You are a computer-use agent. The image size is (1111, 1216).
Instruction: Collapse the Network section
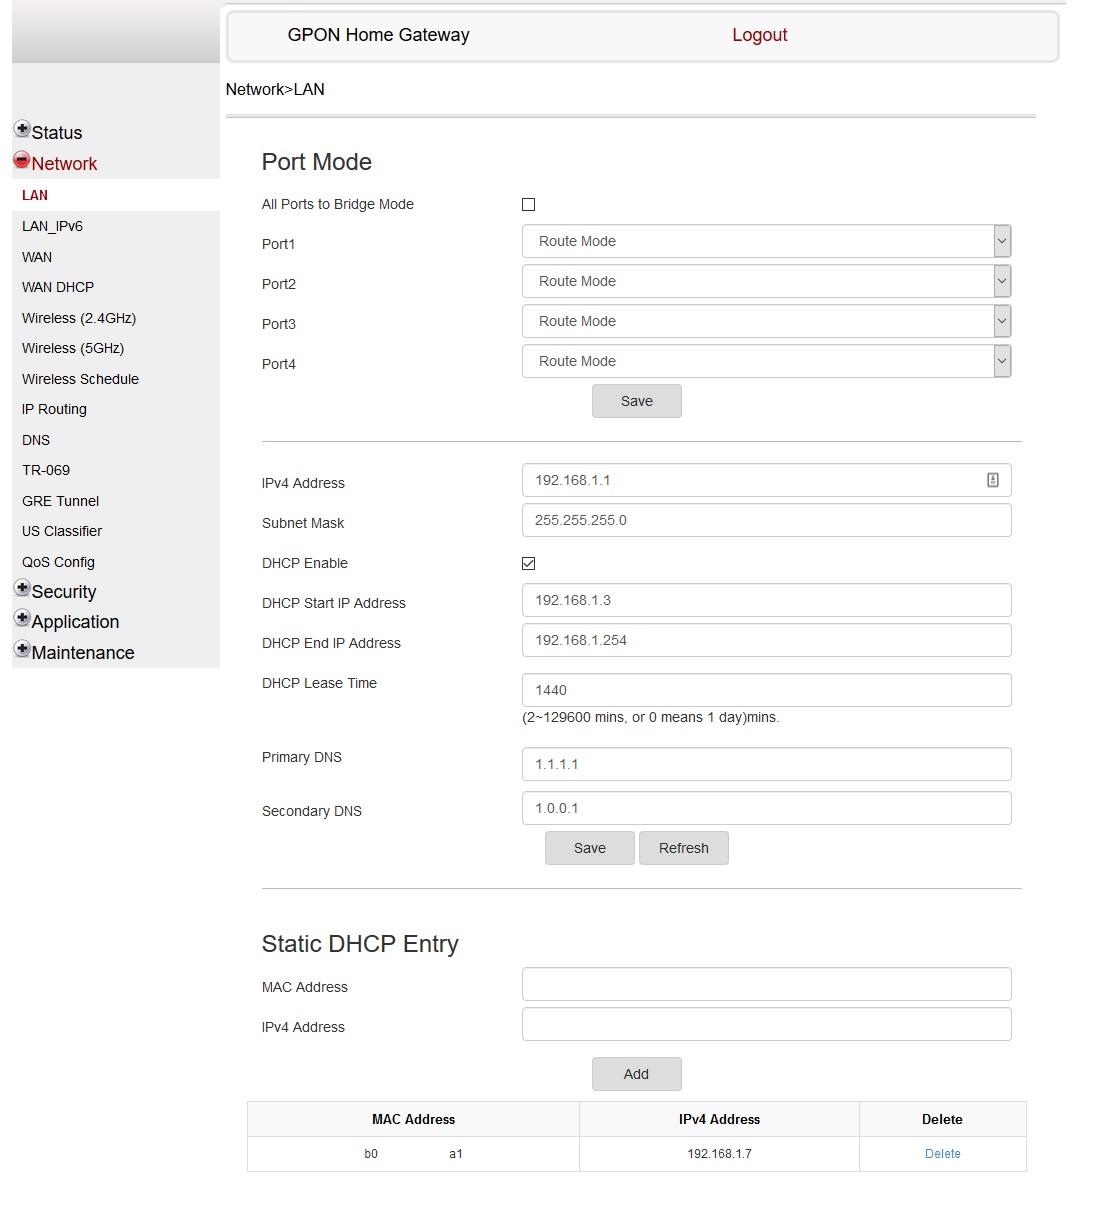tap(22, 158)
